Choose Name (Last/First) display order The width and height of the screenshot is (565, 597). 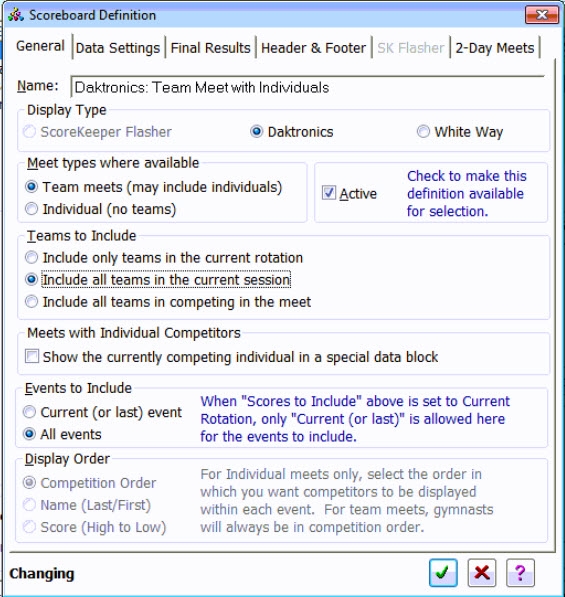pyautogui.click(x=87, y=505)
